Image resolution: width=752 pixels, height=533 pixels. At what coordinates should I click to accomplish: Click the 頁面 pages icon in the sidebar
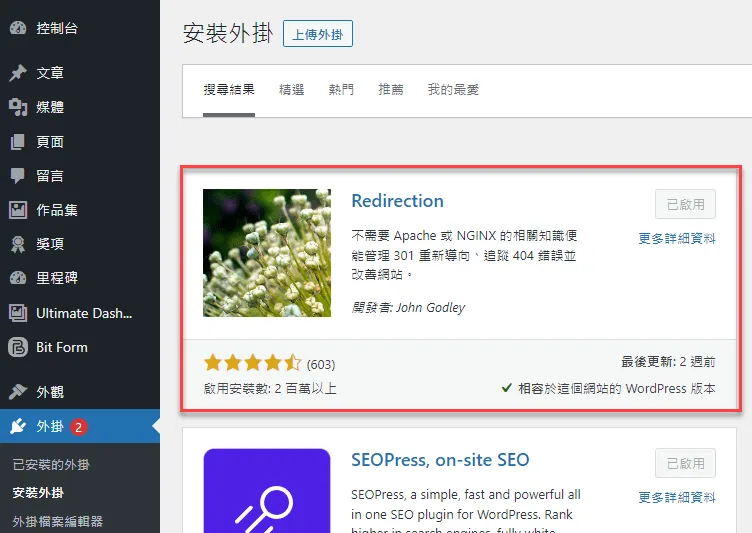pyautogui.click(x=18, y=142)
